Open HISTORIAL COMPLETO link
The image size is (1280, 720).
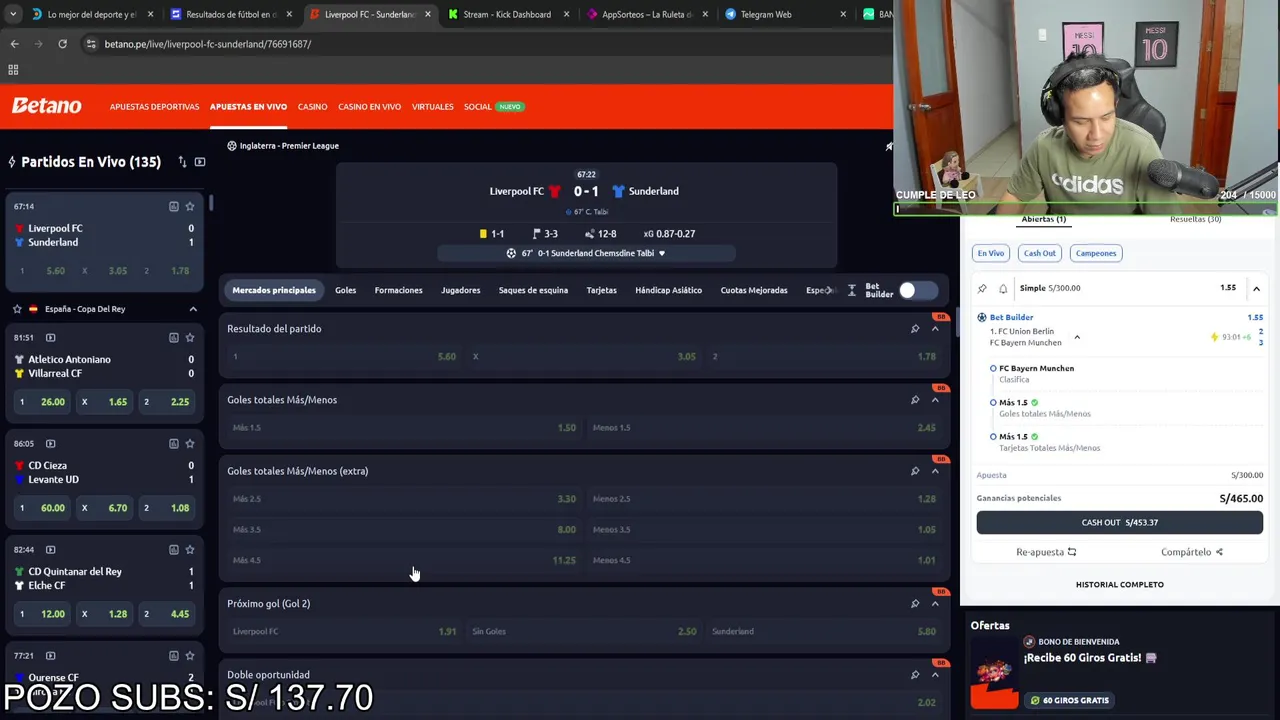click(1119, 584)
